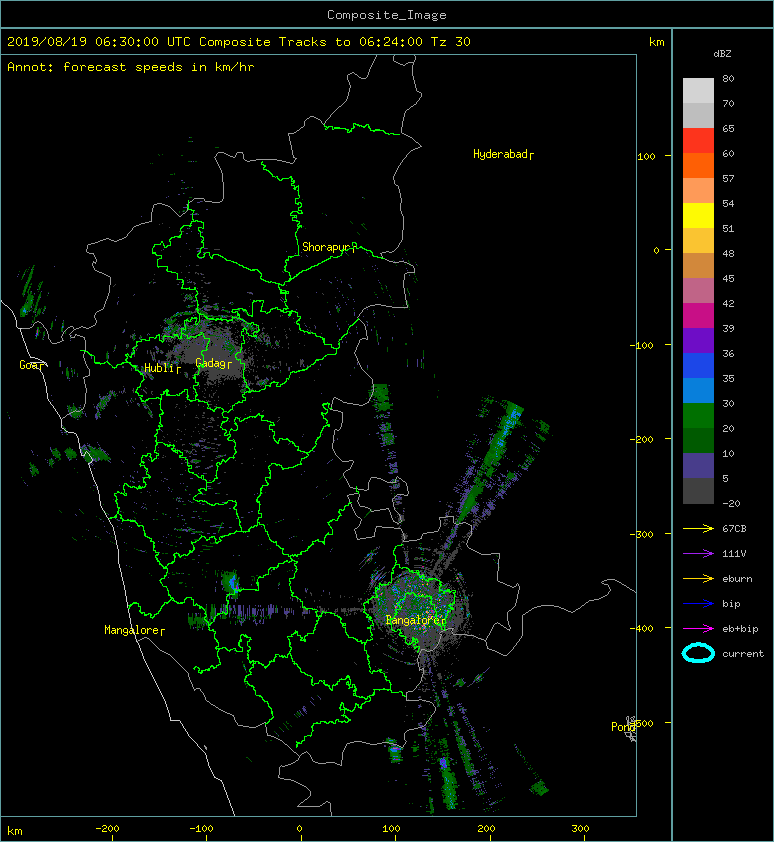
Task: Click the slate blue 10 dBZ swatch
Action: [698, 465]
